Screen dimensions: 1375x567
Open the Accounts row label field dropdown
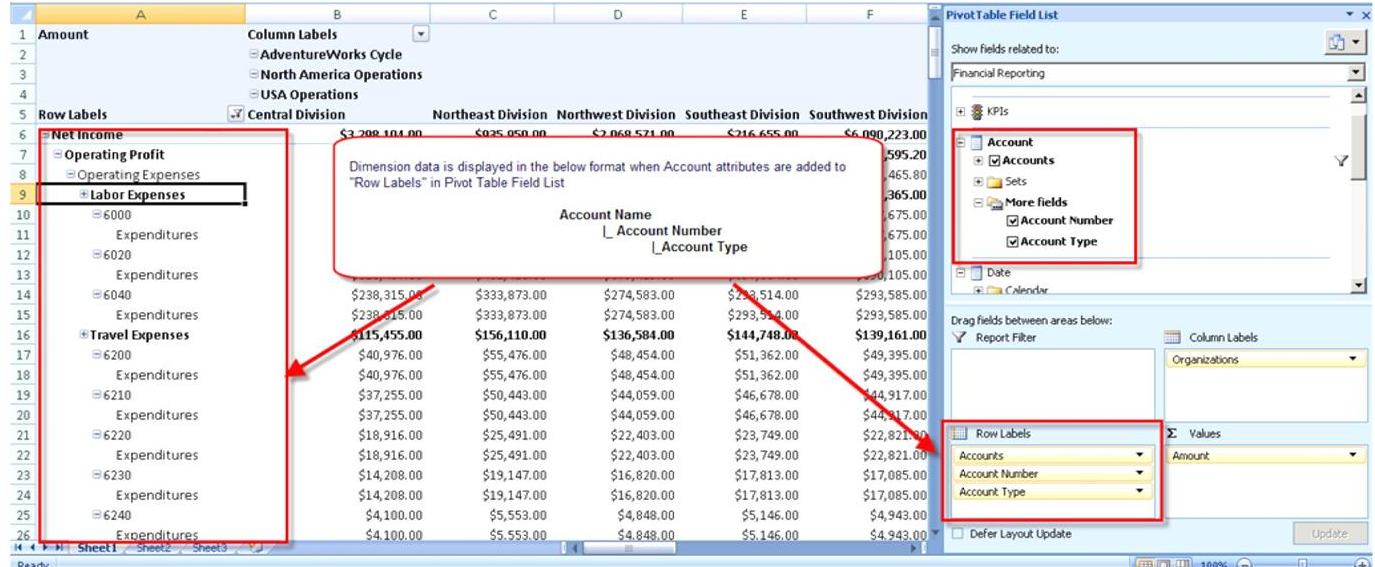(1140, 455)
